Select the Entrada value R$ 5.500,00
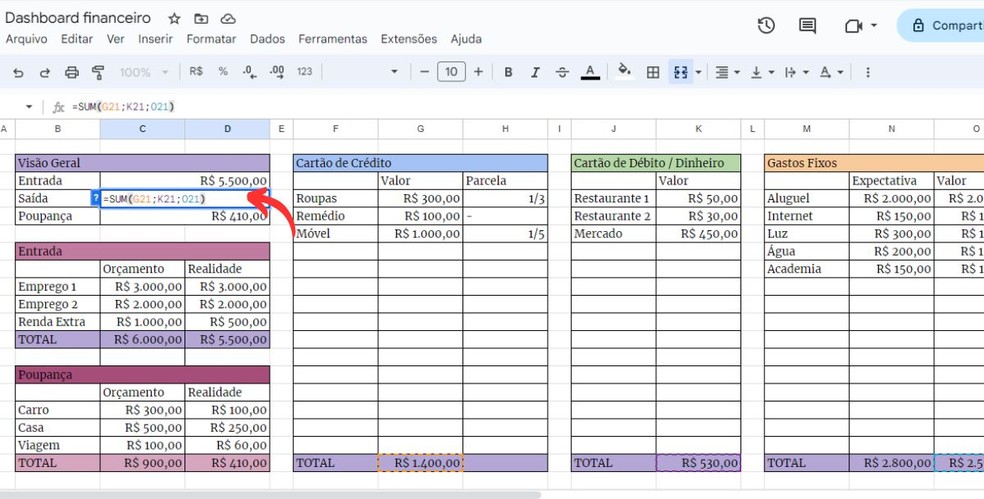This screenshot has height=499, width=984. coord(185,181)
